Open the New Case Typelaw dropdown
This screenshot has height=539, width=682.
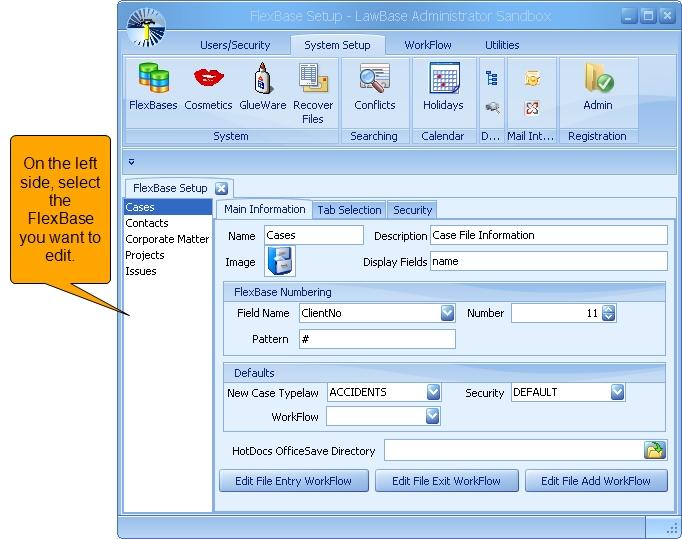coord(433,392)
